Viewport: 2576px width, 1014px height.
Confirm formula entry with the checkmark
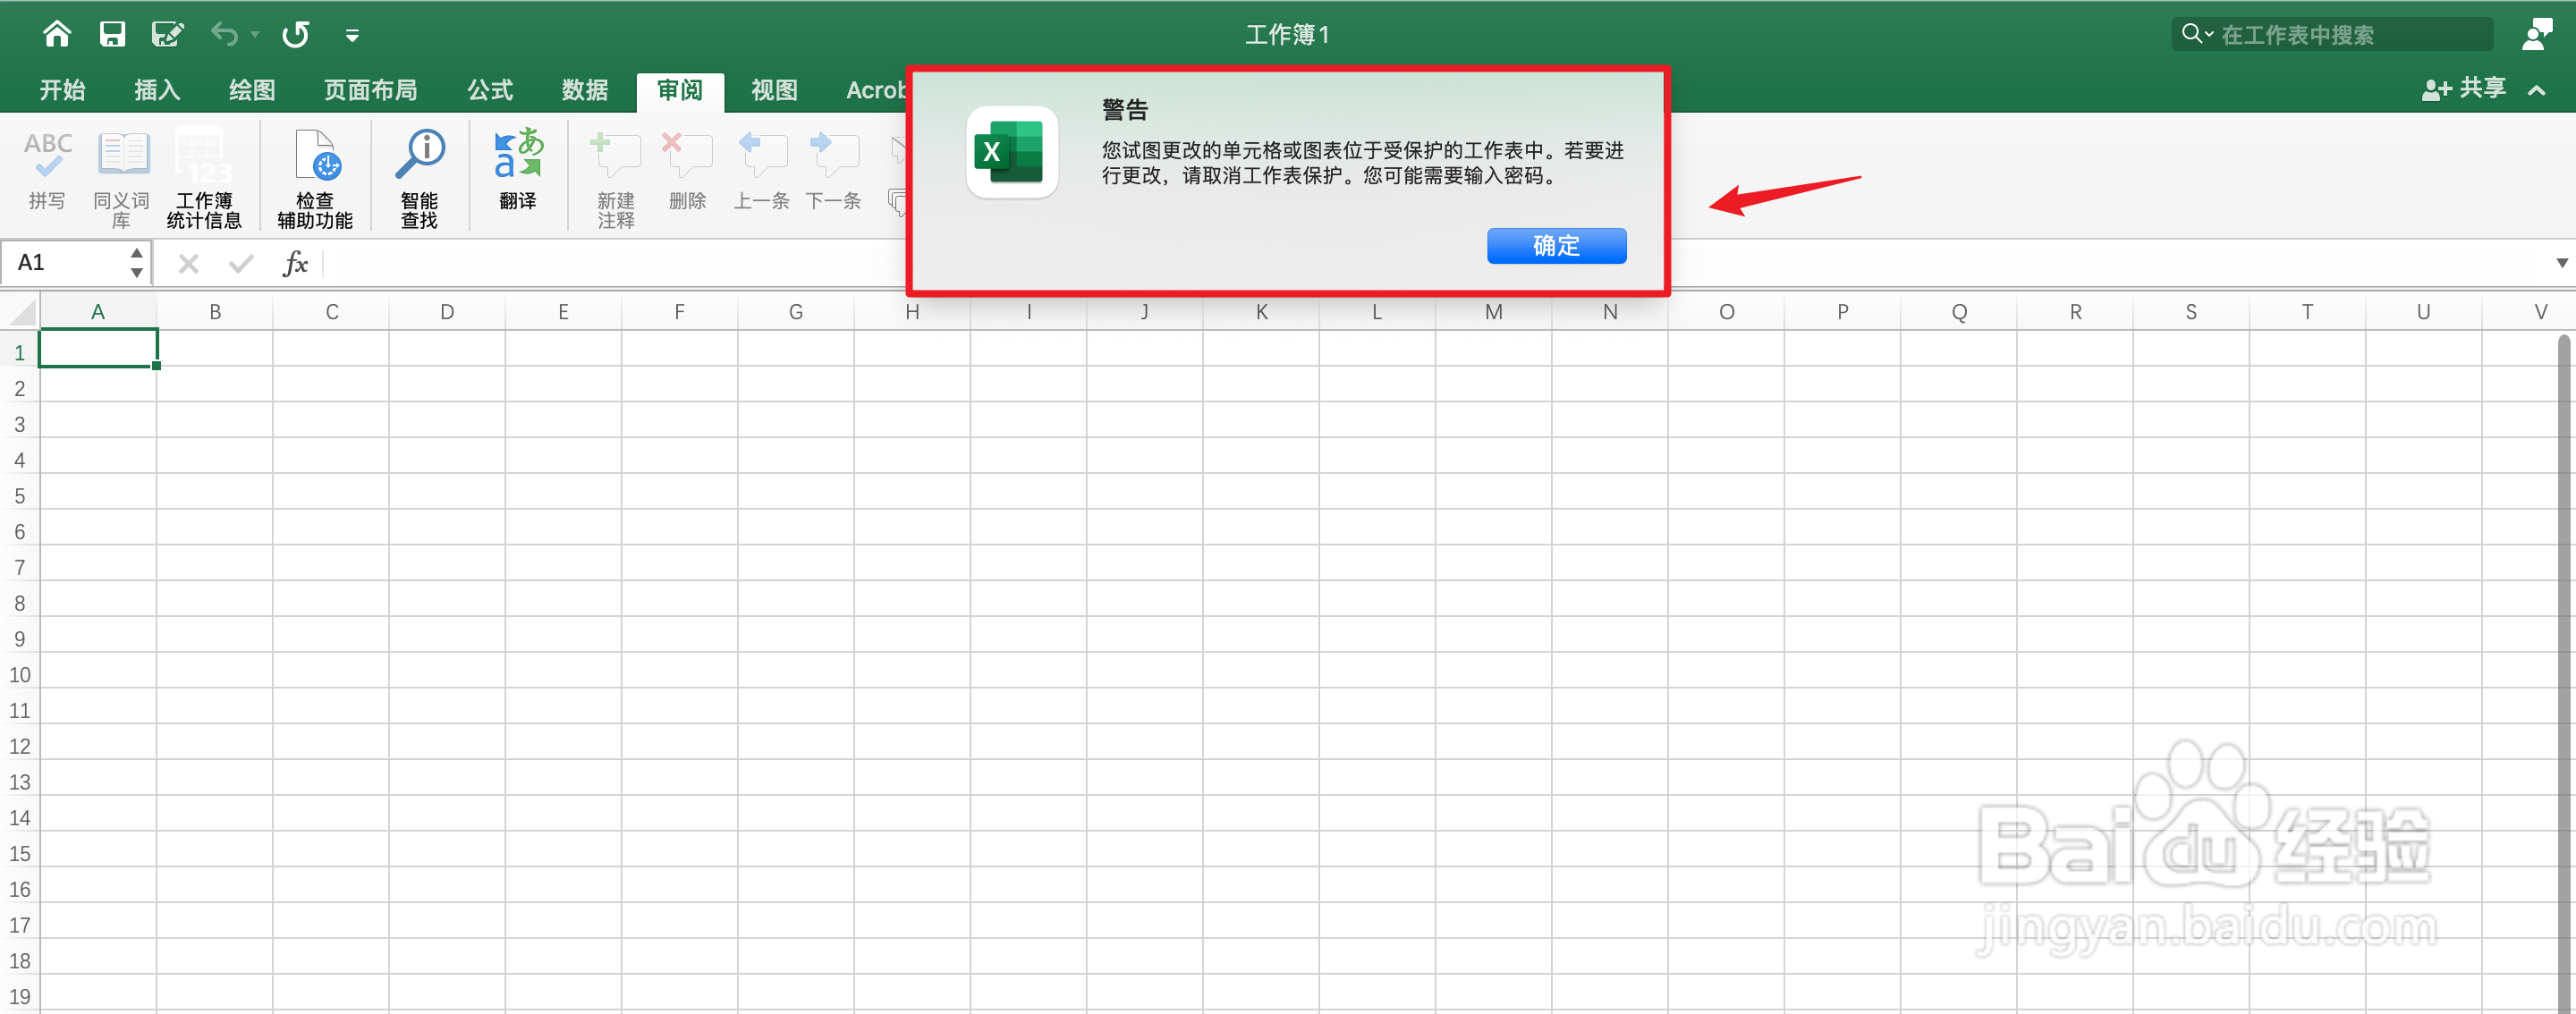pyautogui.click(x=241, y=264)
